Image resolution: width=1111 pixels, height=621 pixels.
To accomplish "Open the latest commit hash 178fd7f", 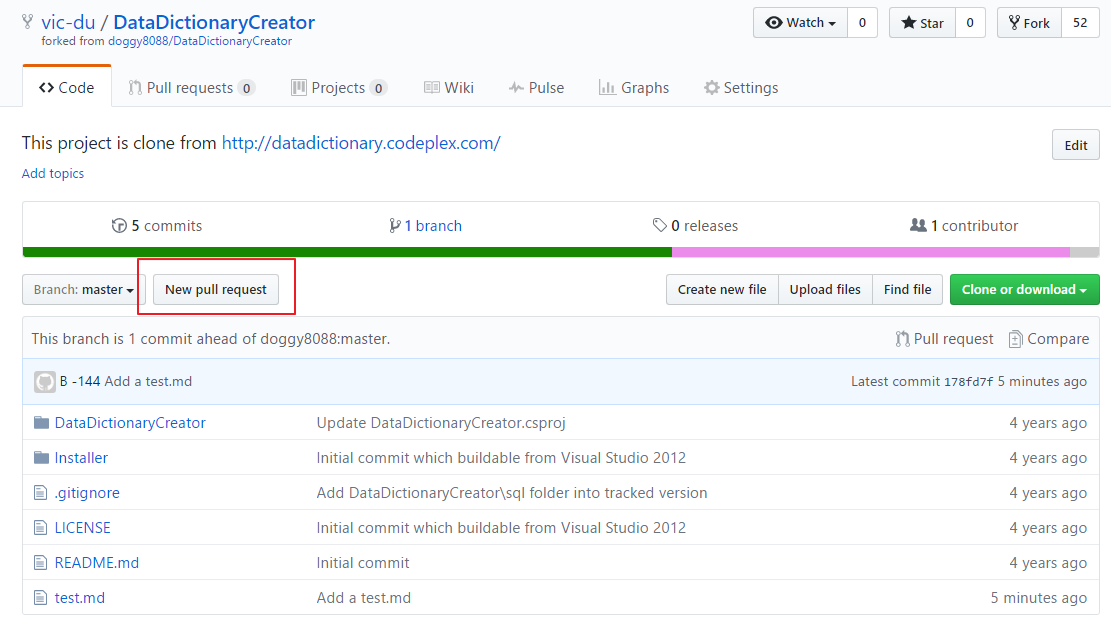I will [969, 381].
